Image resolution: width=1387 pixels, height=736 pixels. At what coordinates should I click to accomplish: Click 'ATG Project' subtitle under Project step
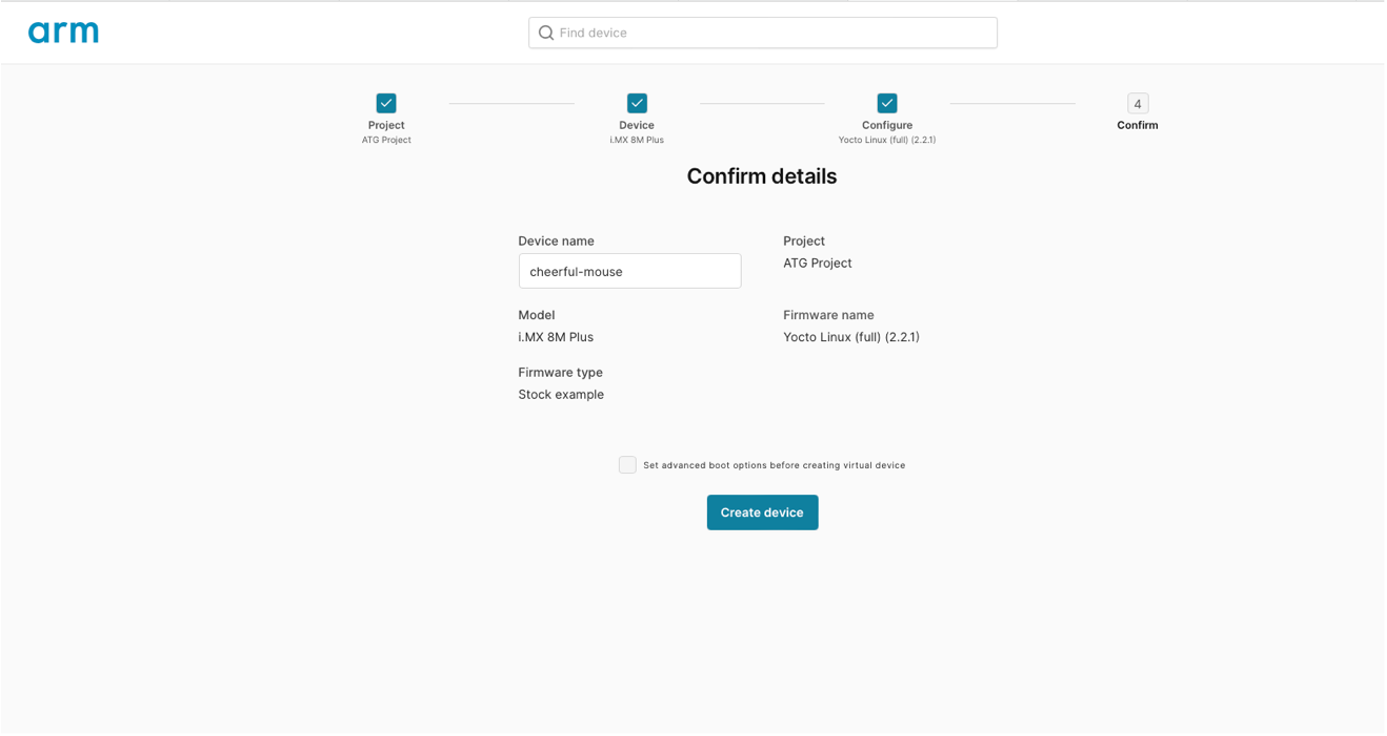pyautogui.click(x=386, y=140)
